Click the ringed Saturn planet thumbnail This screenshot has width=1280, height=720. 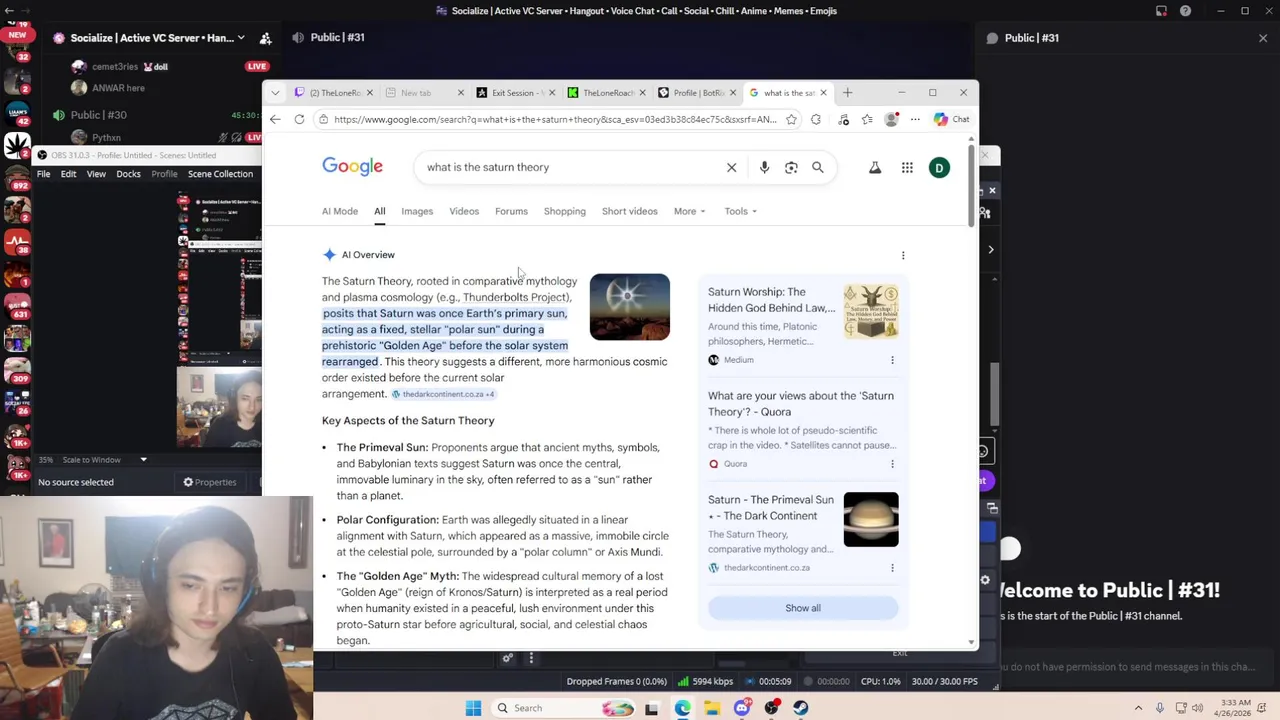coord(871,519)
